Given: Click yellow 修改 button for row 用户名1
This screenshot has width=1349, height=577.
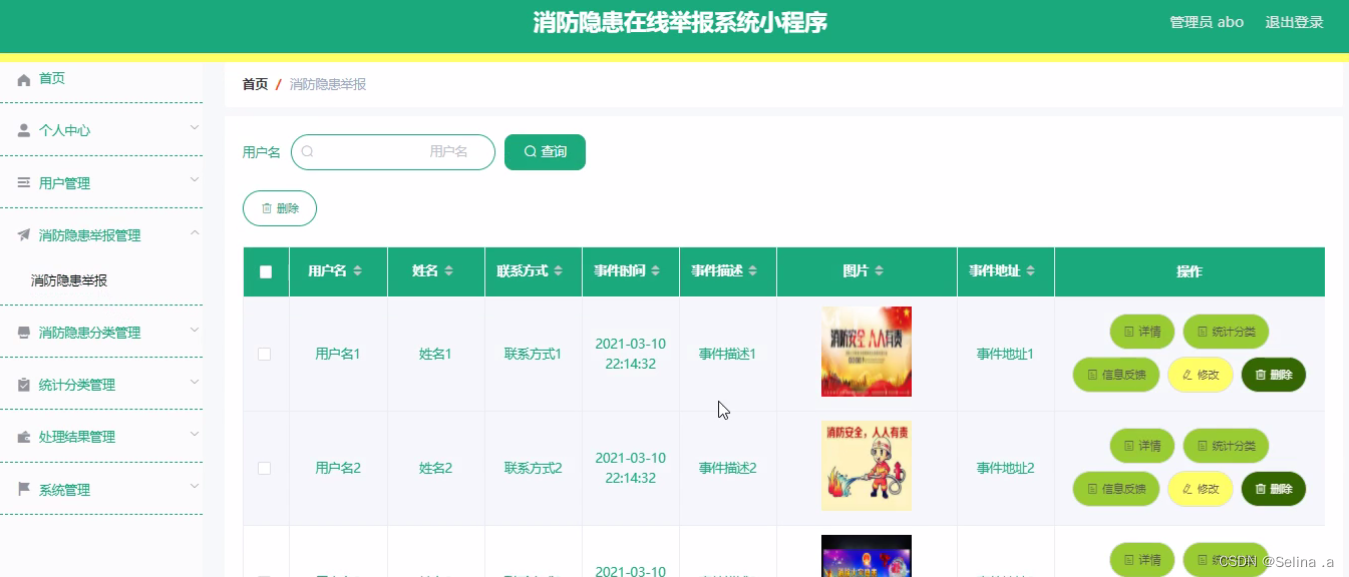Looking at the screenshot, I should click(x=1200, y=375).
